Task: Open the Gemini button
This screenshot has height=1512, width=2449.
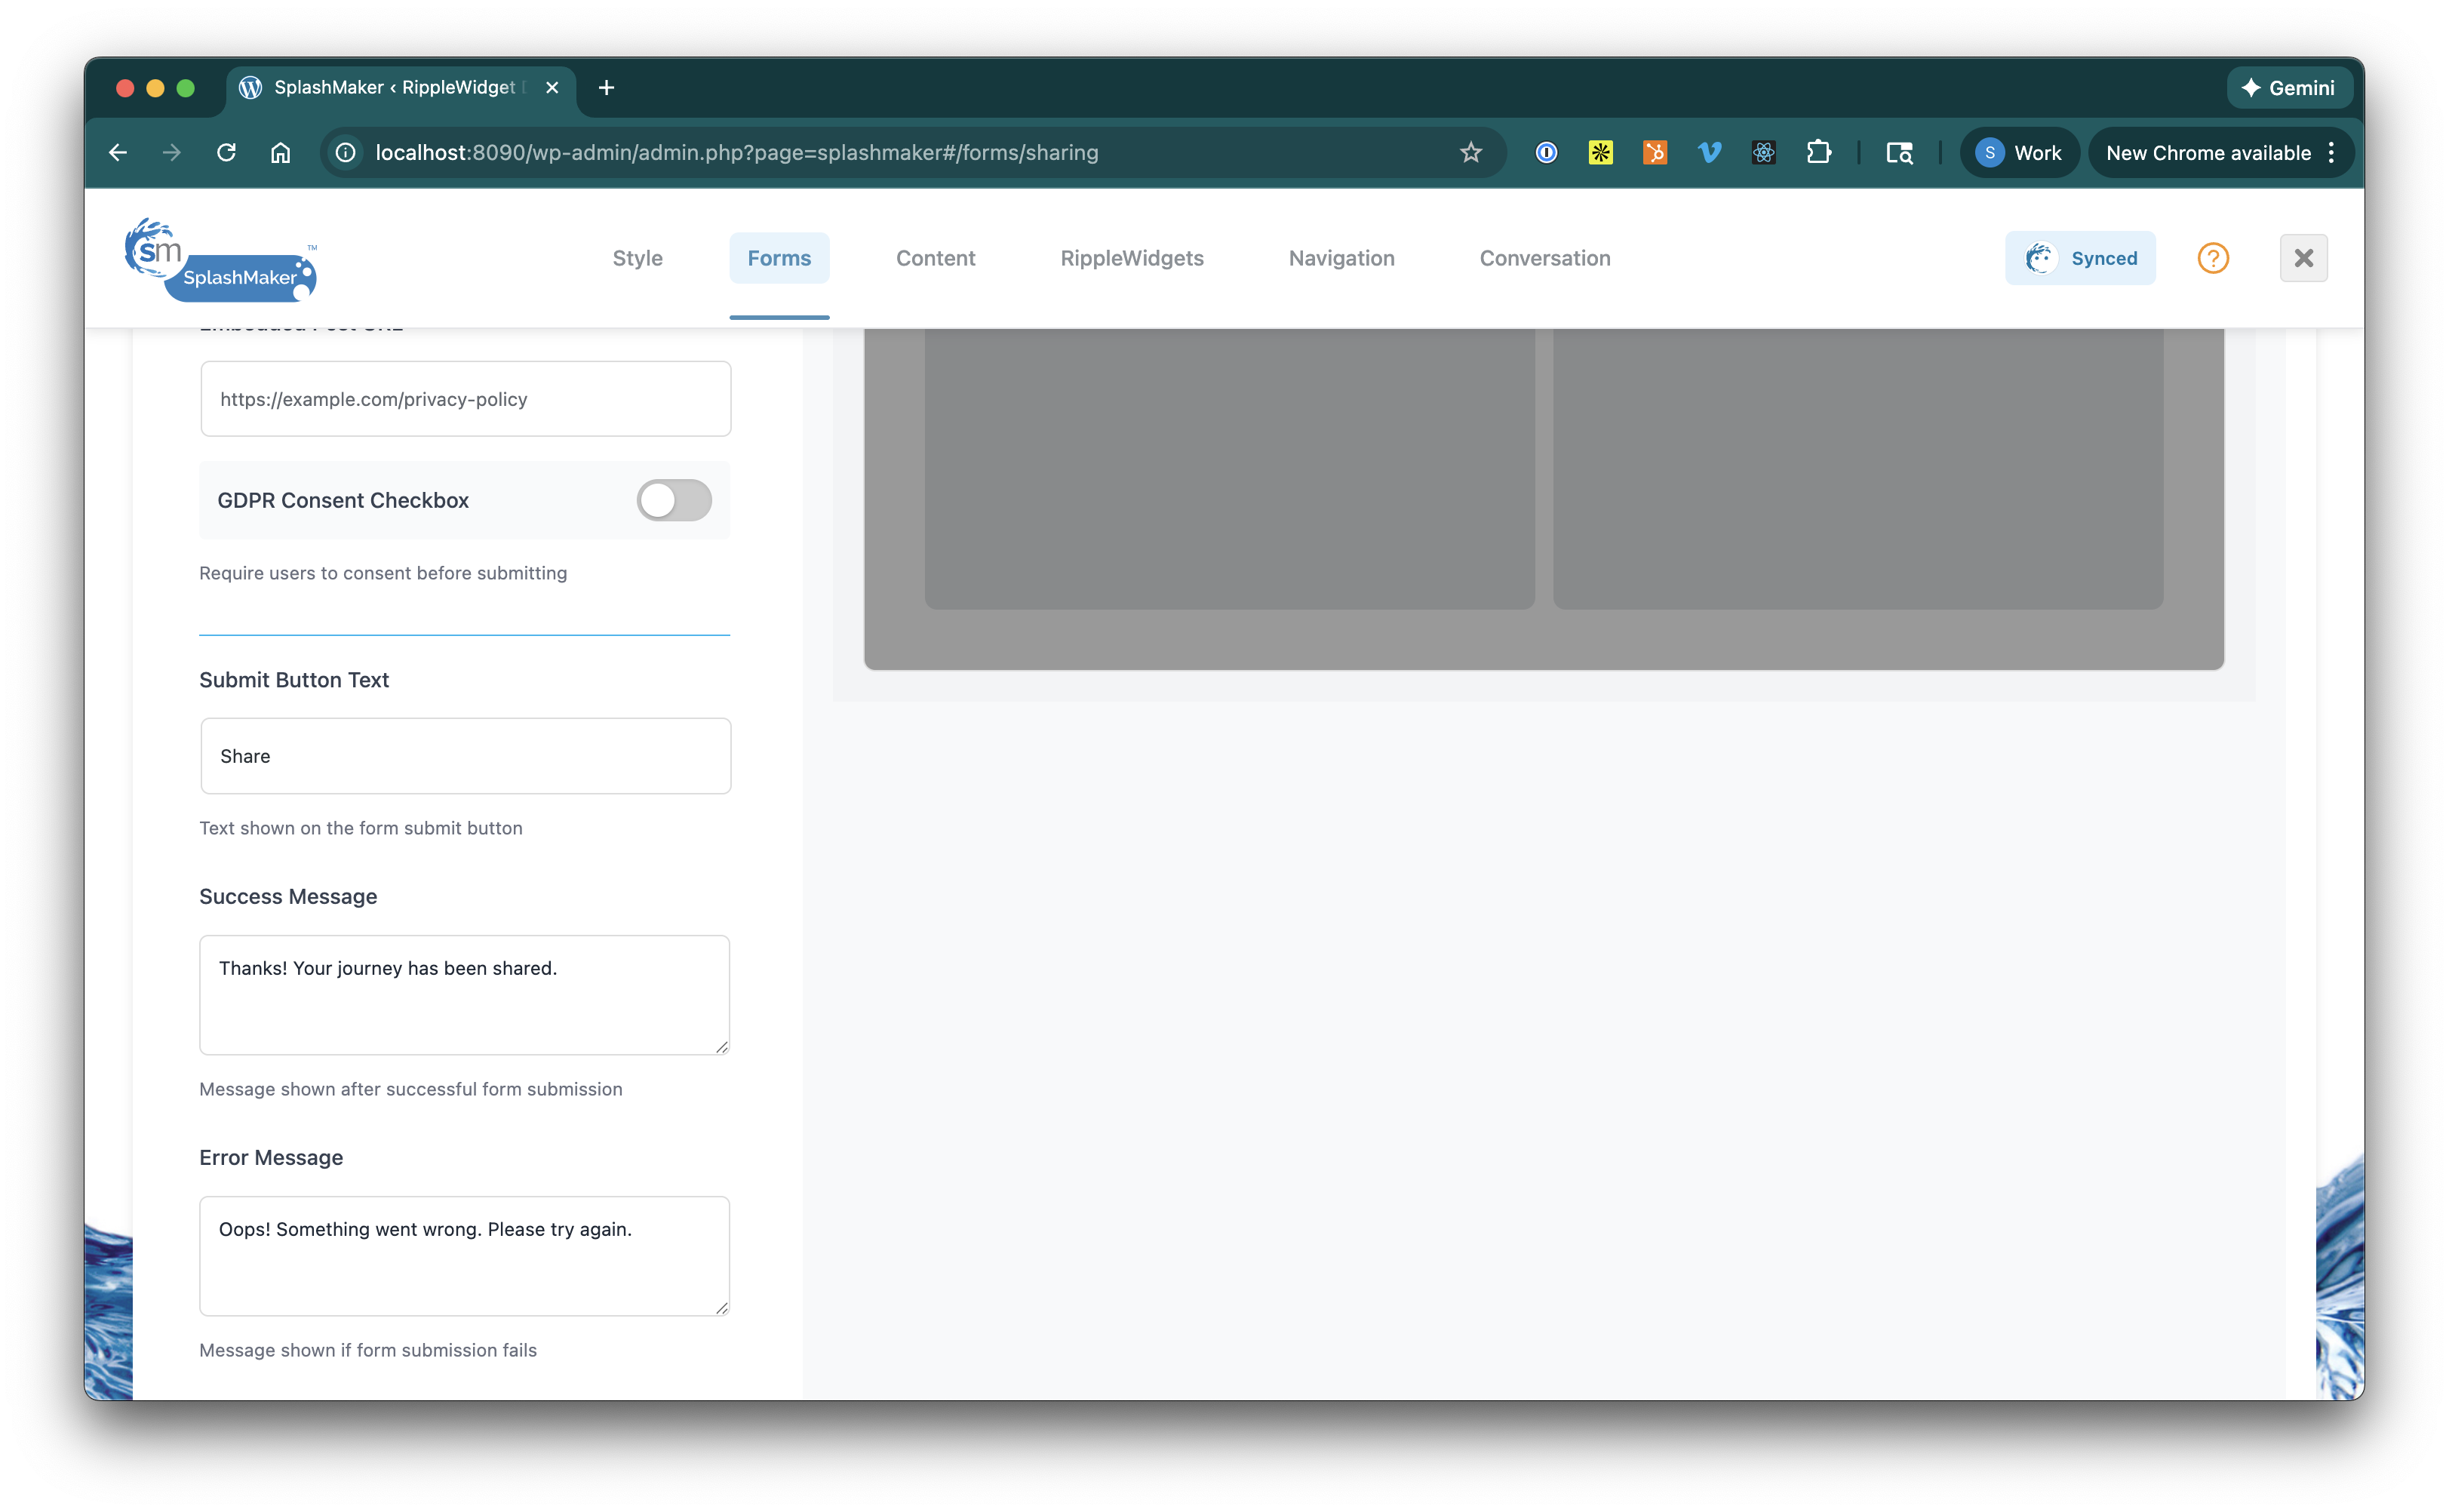Action: coord(2288,88)
